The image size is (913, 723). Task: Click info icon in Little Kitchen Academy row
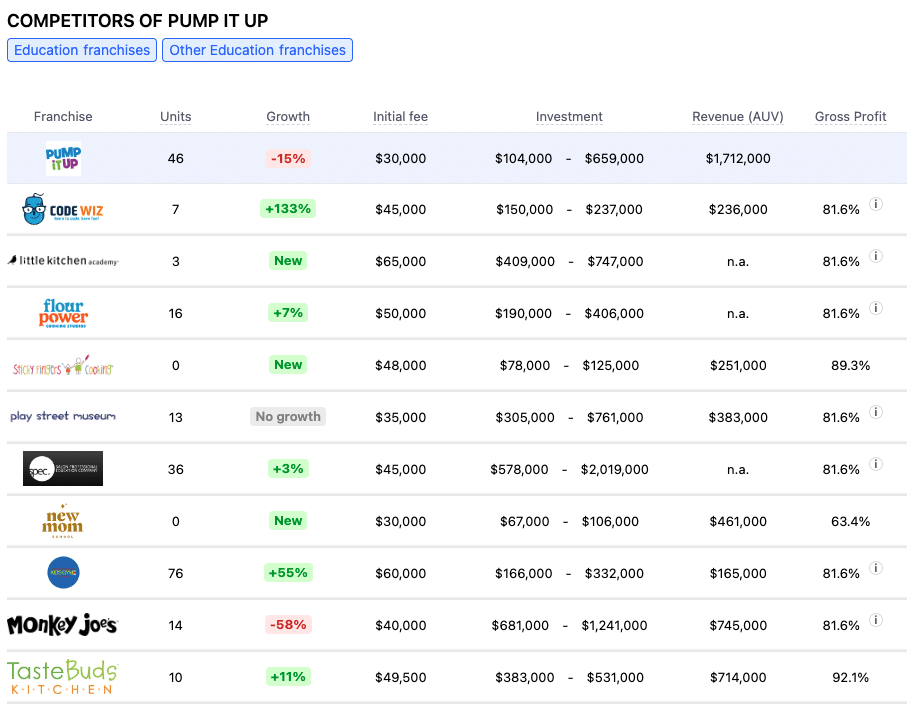point(876,256)
